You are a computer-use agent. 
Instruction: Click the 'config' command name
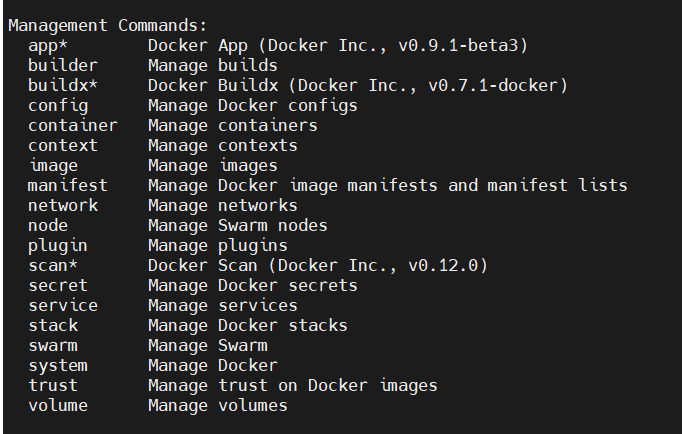[x=58, y=106]
